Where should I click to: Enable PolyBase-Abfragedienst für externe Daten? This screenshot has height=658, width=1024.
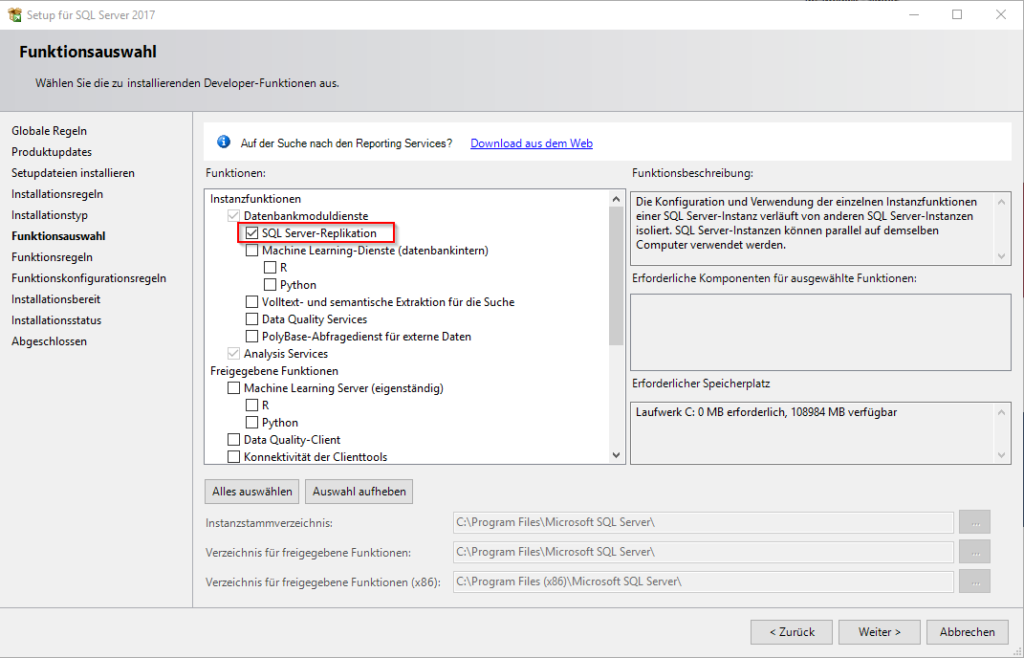tap(252, 337)
